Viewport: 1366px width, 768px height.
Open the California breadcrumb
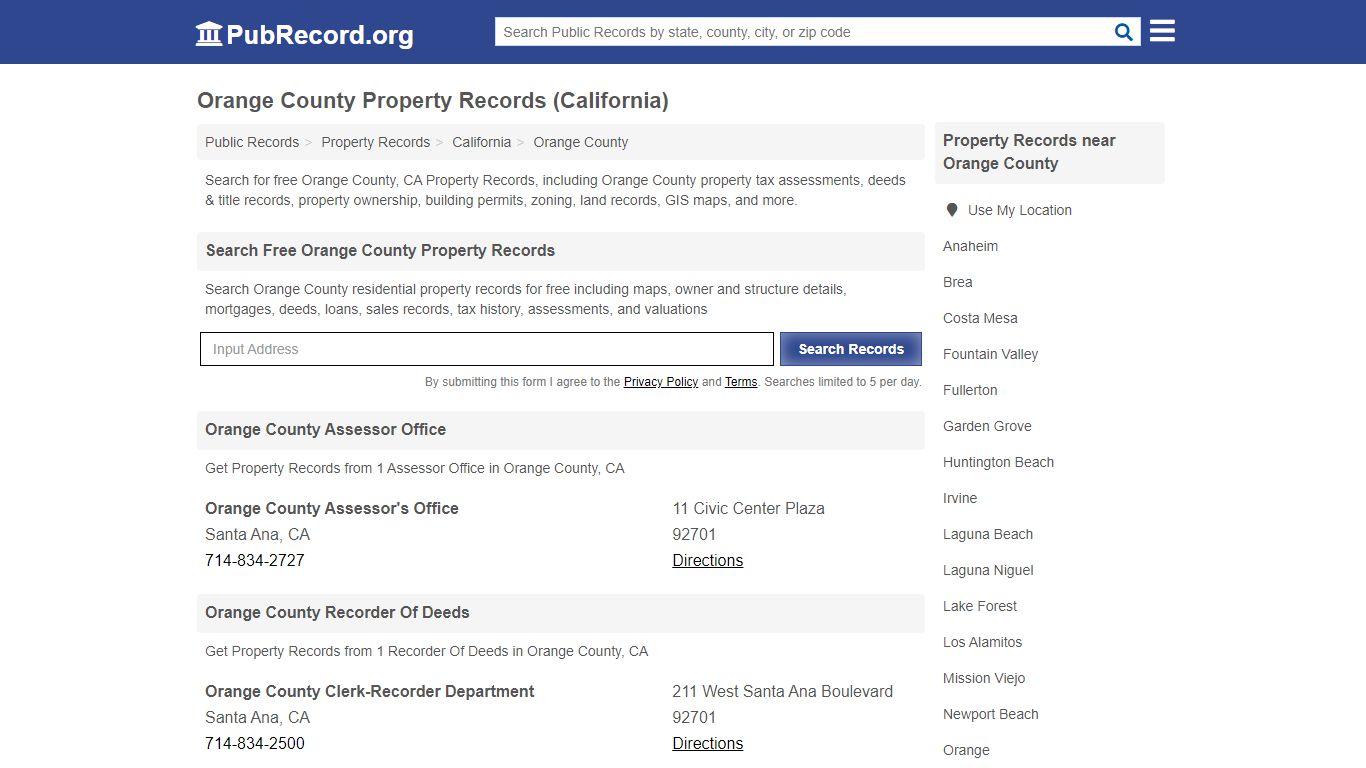[481, 142]
